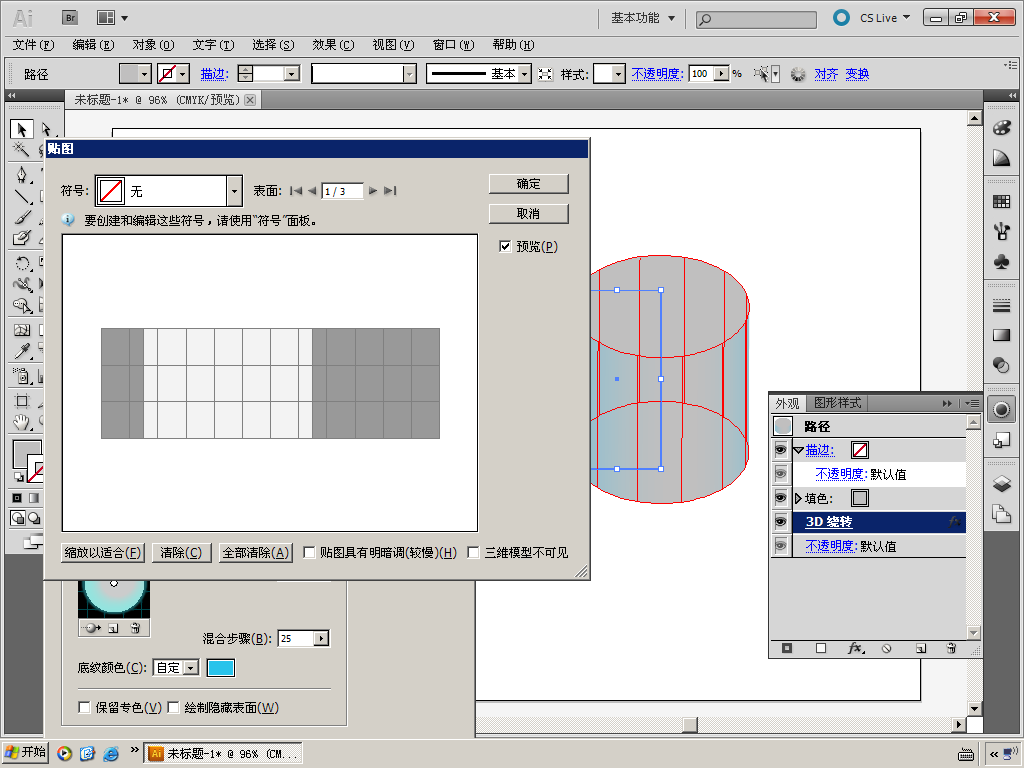The height and width of the screenshot is (768, 1024).
Task: Open the Symbols panel (club icon)
Action: (x=1001, y=261)
